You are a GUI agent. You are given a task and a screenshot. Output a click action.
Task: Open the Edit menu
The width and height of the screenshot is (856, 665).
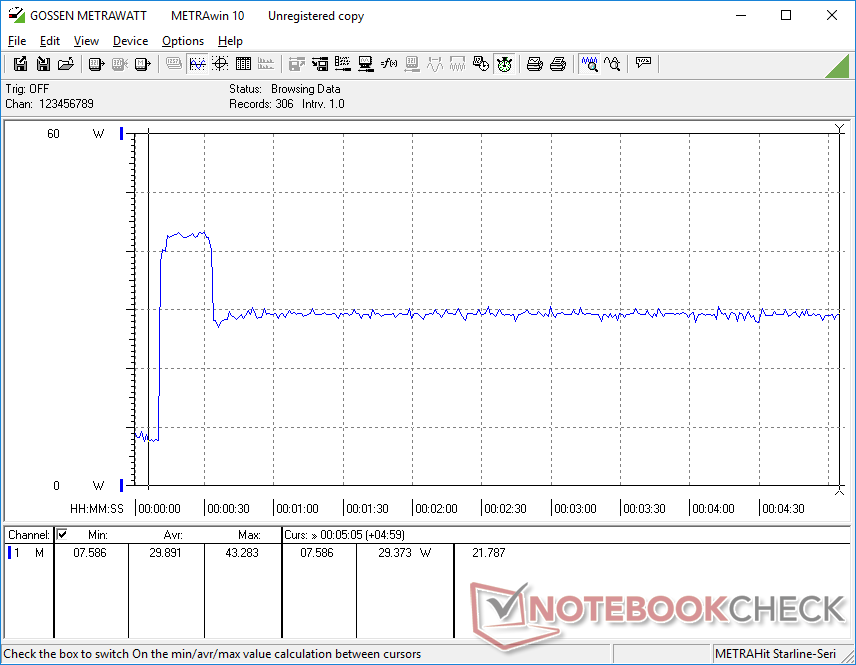[x=49, y=41]
